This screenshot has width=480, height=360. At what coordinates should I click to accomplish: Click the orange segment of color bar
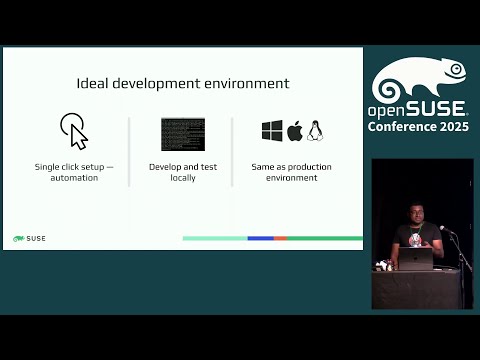(280, 238)
